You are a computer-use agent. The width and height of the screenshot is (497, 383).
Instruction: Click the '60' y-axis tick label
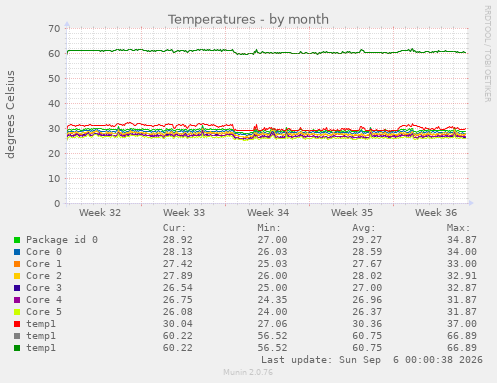(54, 54)
